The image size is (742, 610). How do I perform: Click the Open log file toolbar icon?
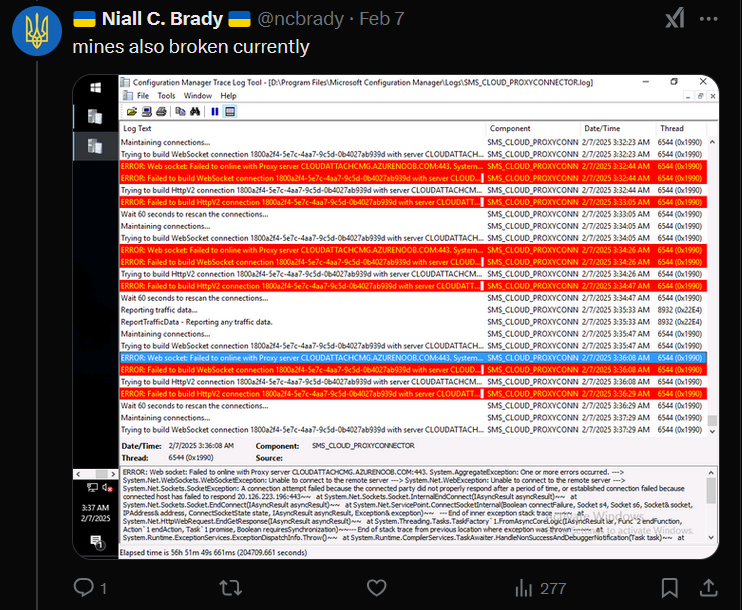point(132,112)
